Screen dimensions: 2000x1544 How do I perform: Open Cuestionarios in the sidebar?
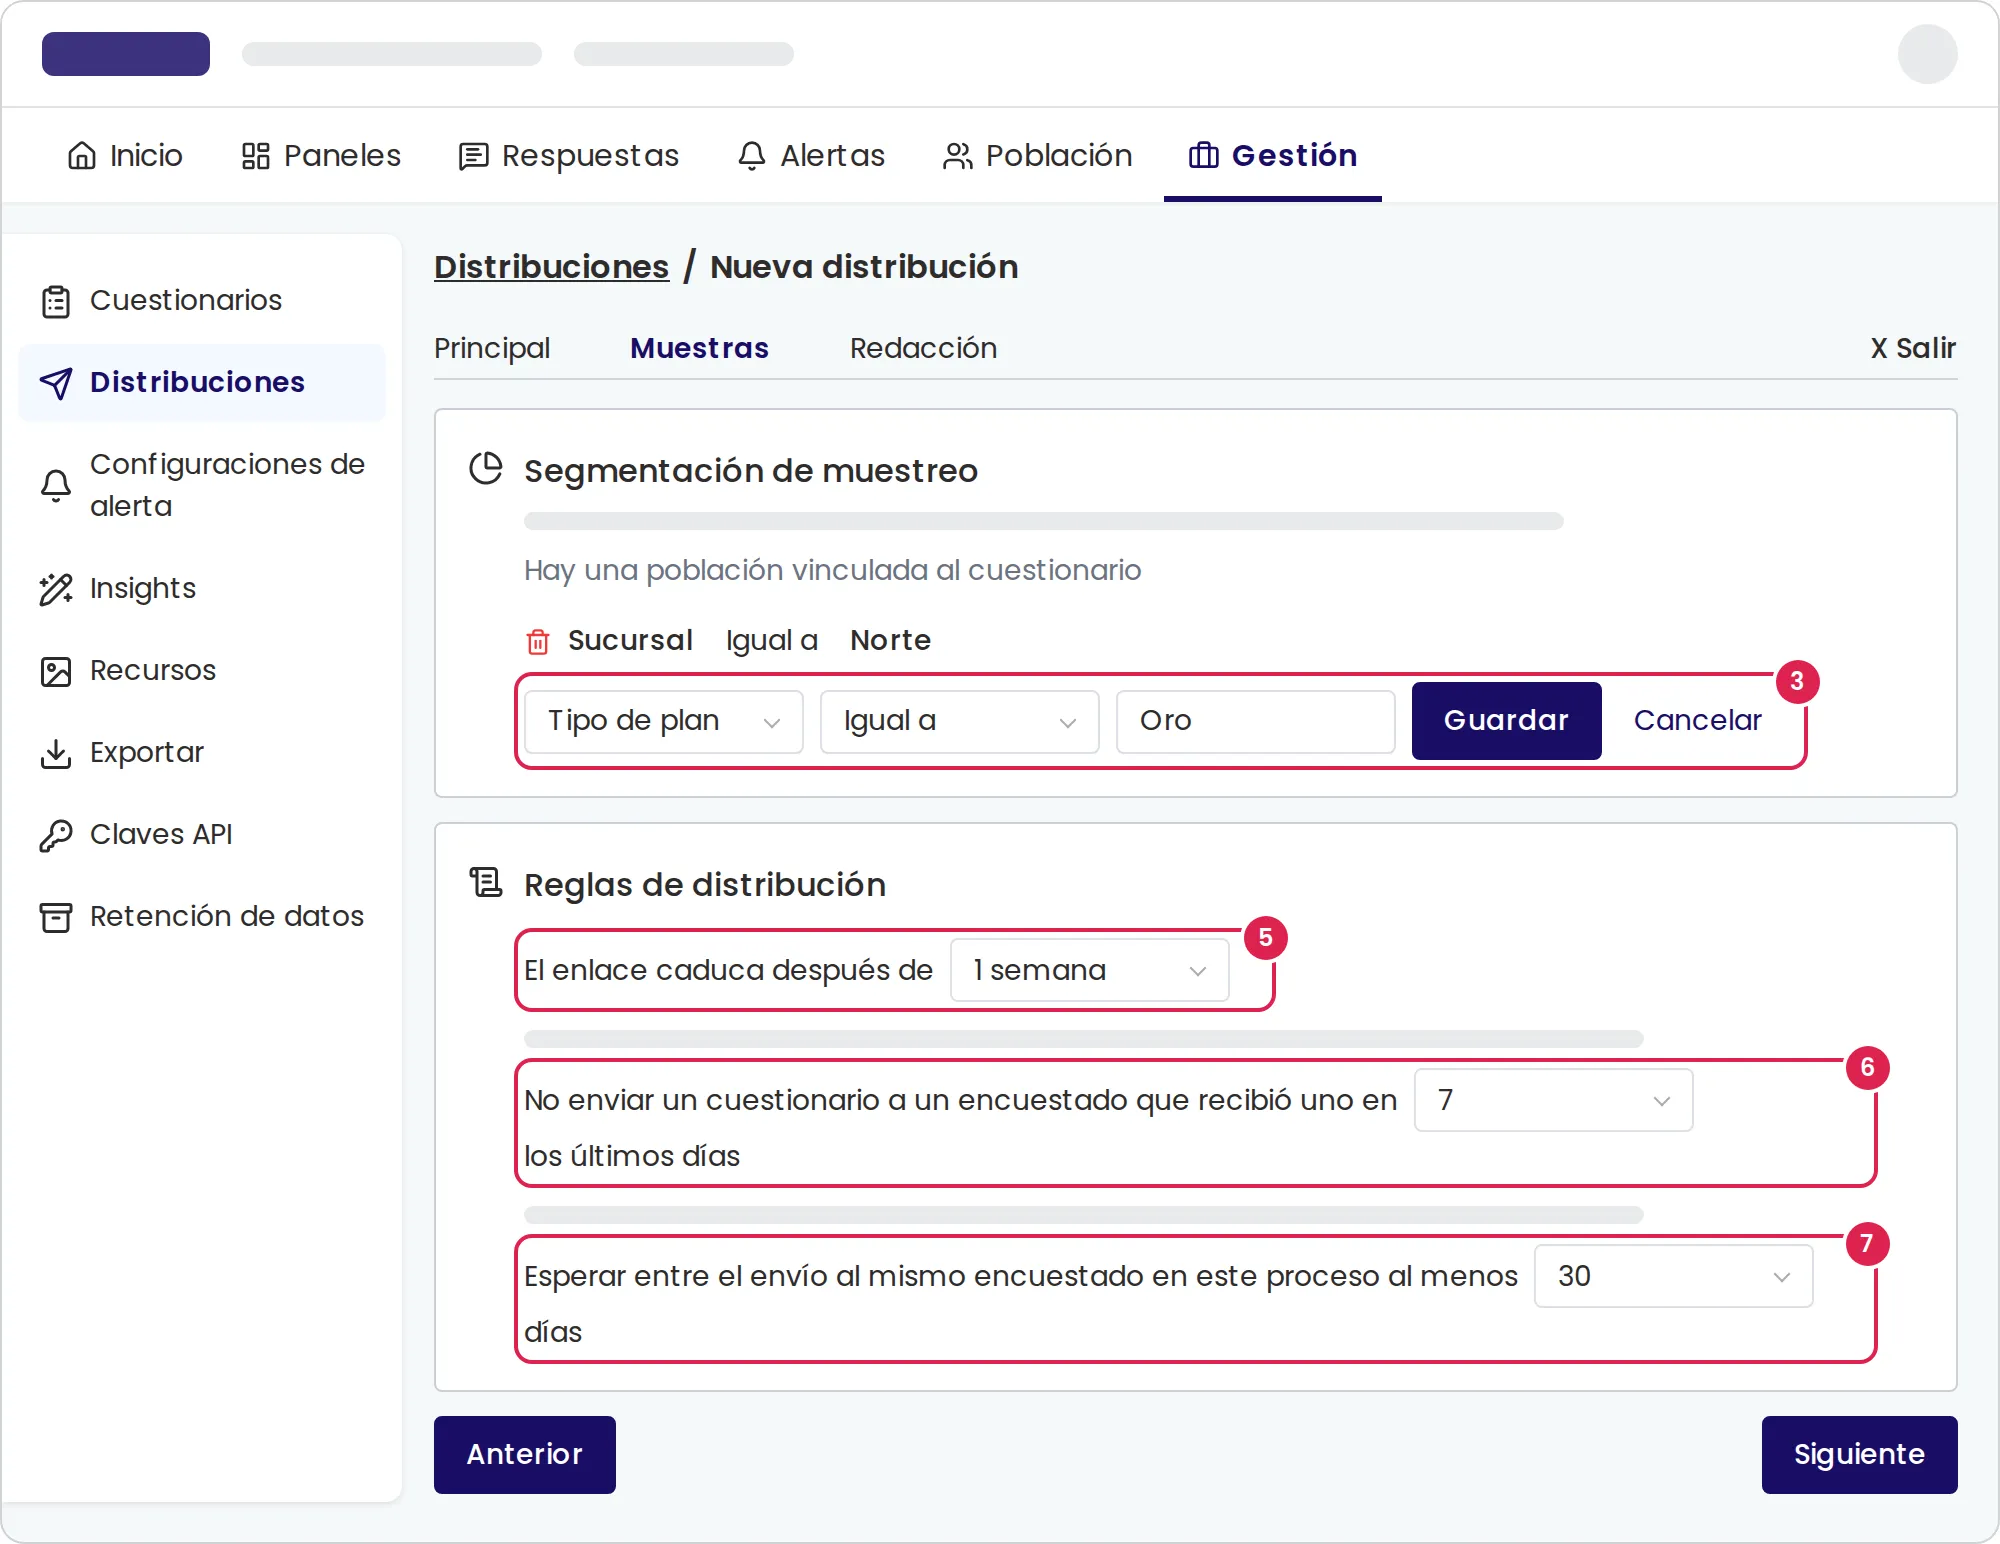click(x=202, y=301)
